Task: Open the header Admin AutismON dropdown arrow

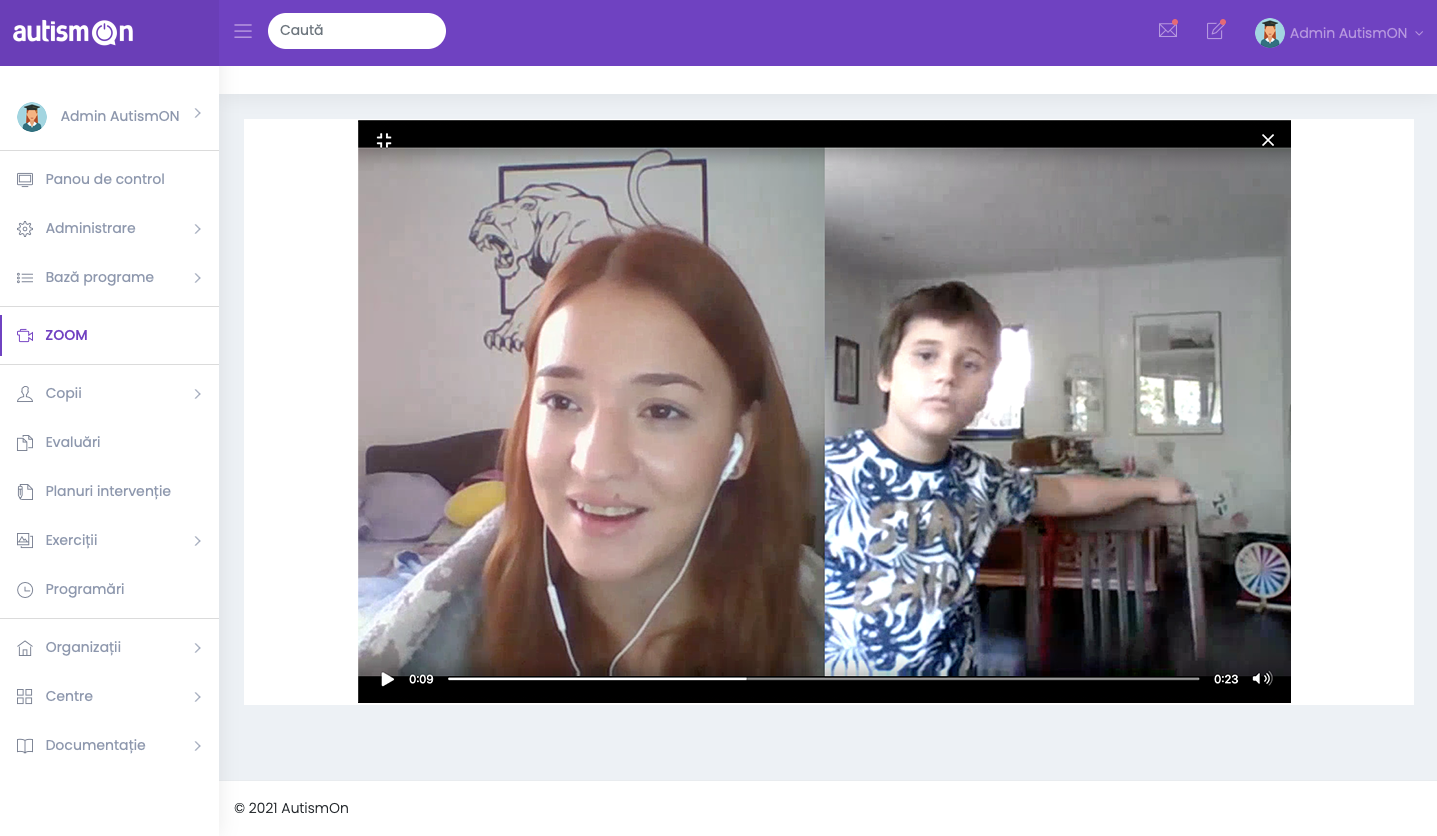Action: (x=1419, y=33)
